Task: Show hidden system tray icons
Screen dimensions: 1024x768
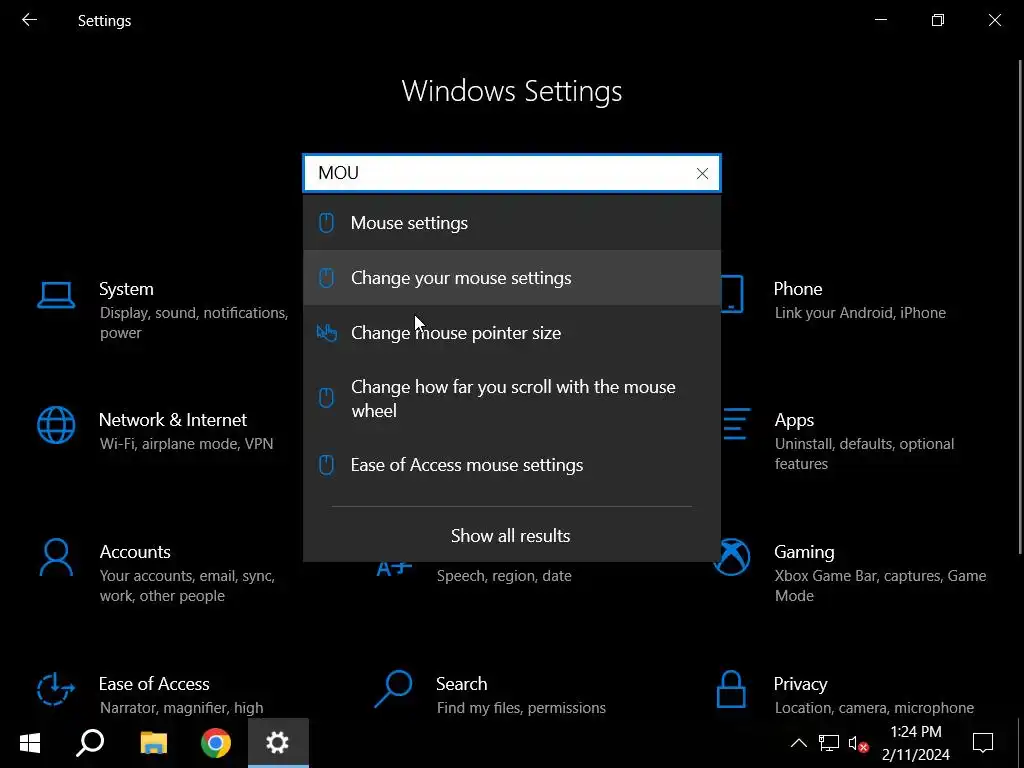Action: click(798, 743)
